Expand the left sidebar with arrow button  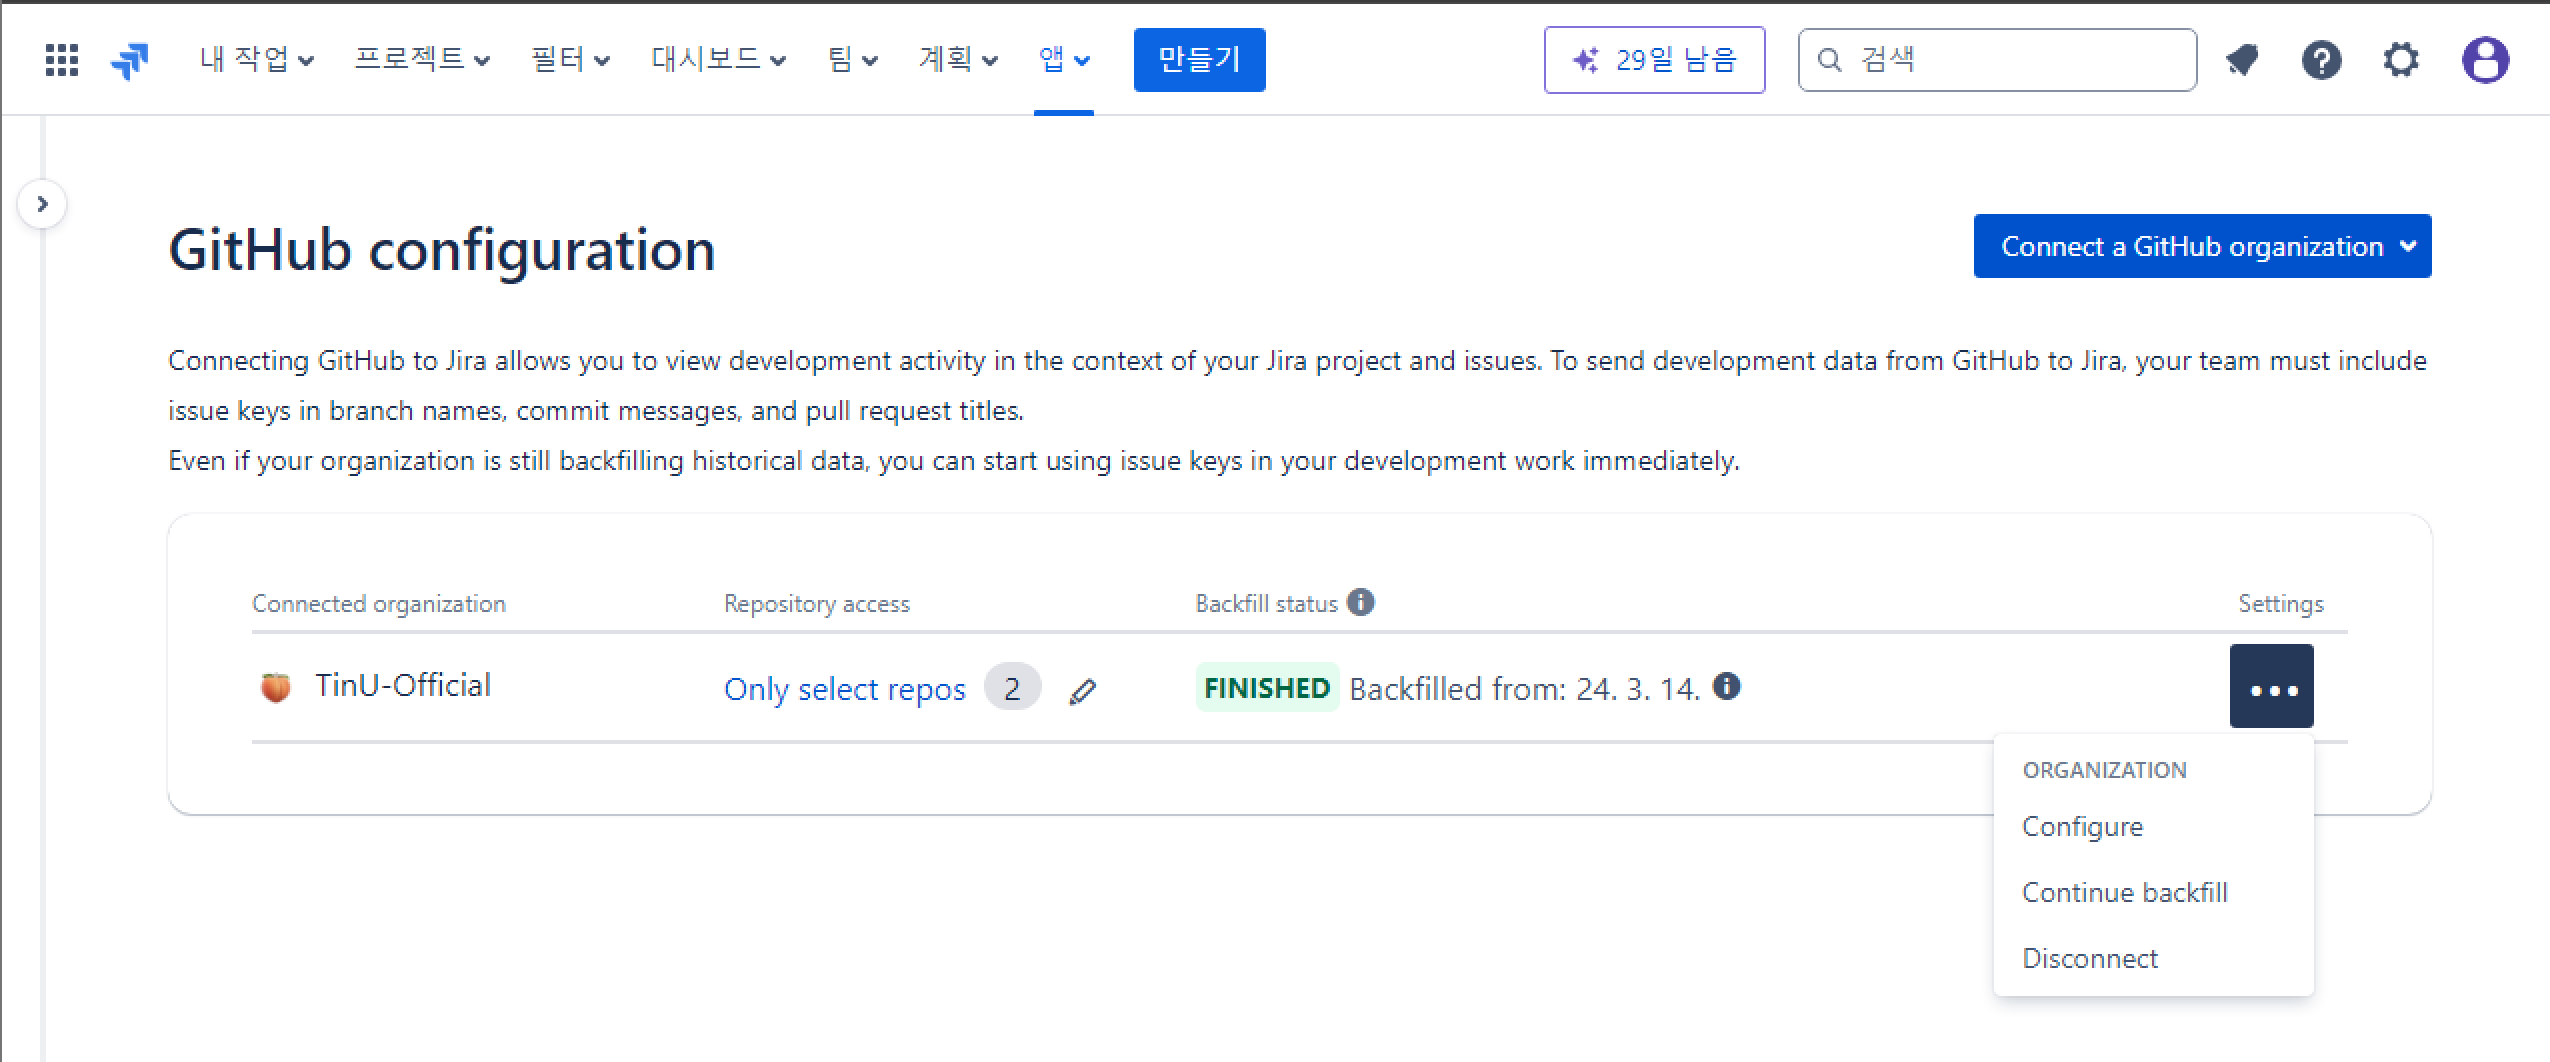click(42, 204)
